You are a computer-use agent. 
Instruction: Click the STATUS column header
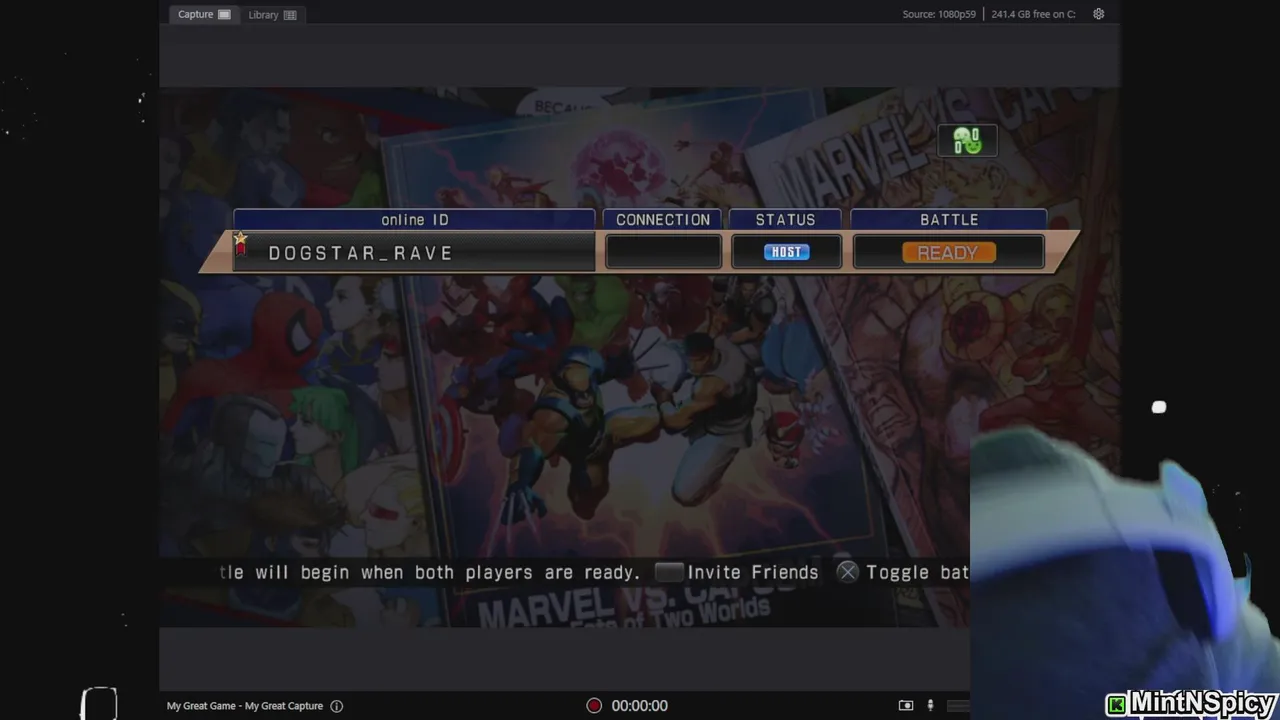point(785,219)
